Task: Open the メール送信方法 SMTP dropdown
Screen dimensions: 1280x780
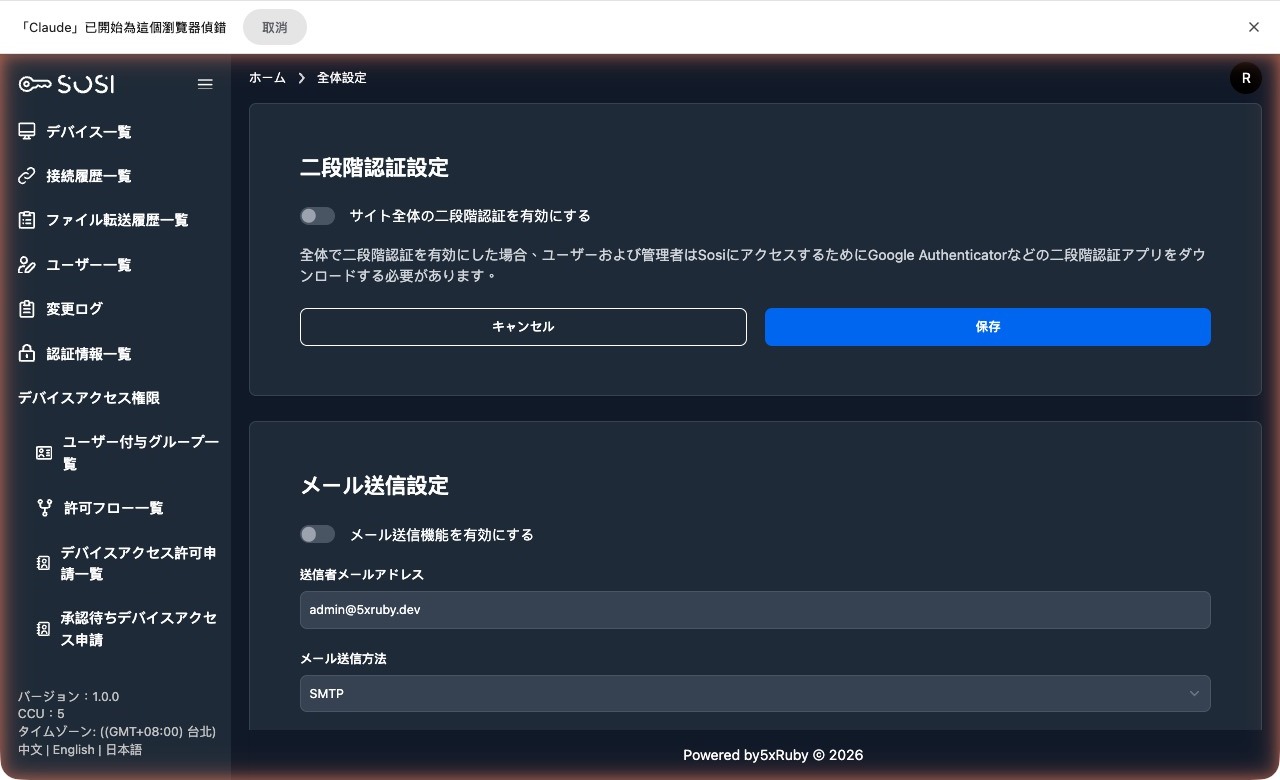Action: 755,693
